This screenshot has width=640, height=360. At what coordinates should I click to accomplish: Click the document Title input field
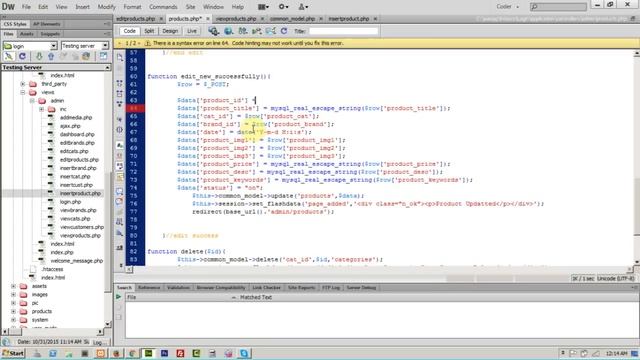coord(344,31)
